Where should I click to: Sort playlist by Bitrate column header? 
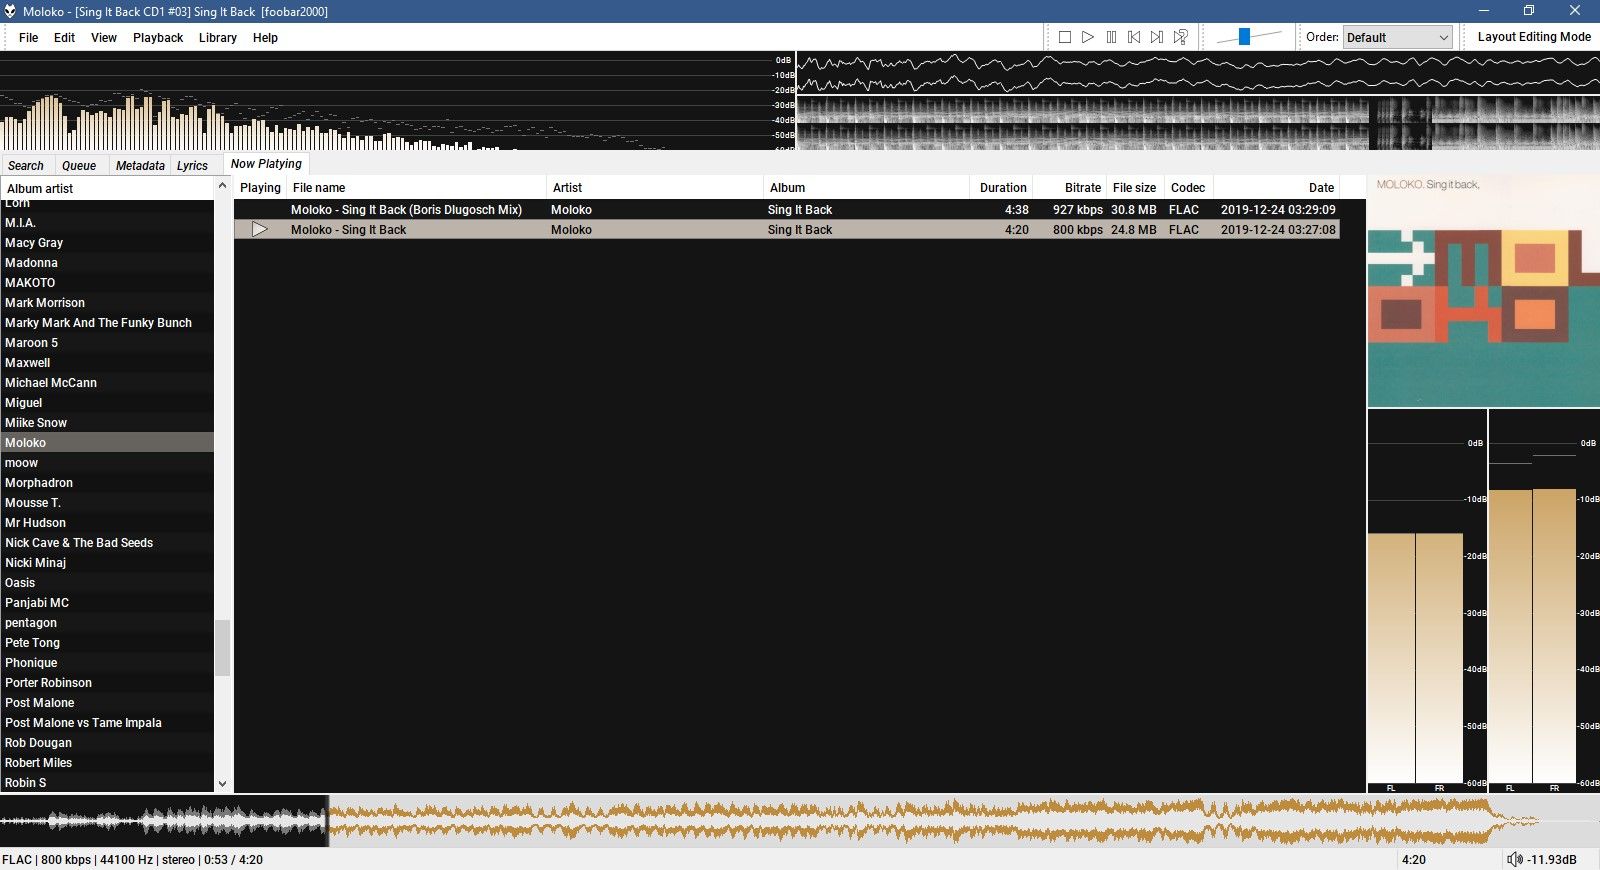[1082, 188]
